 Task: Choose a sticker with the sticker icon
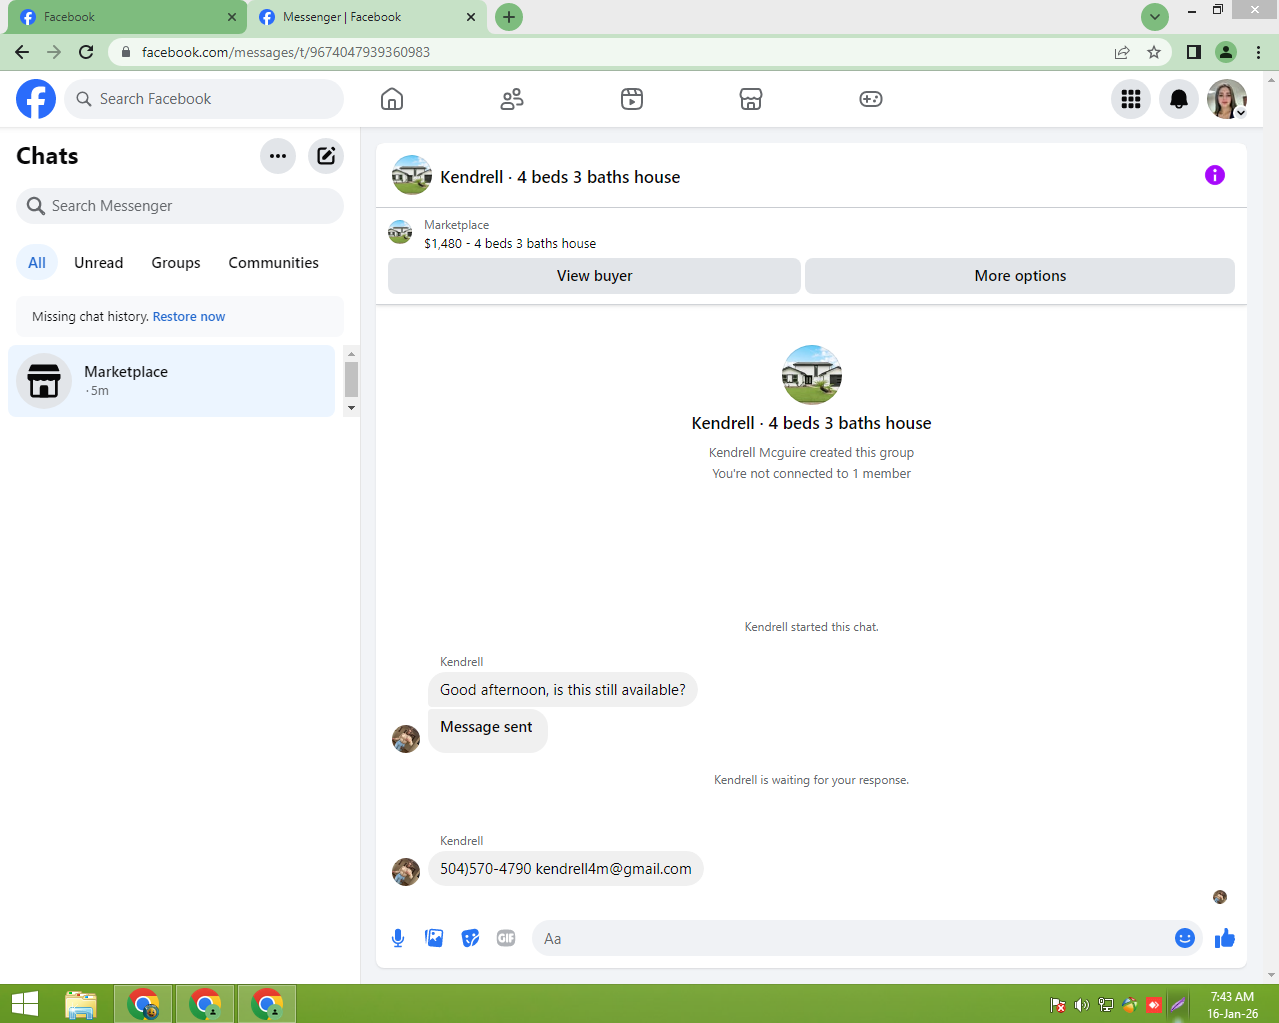pos(470,938)
